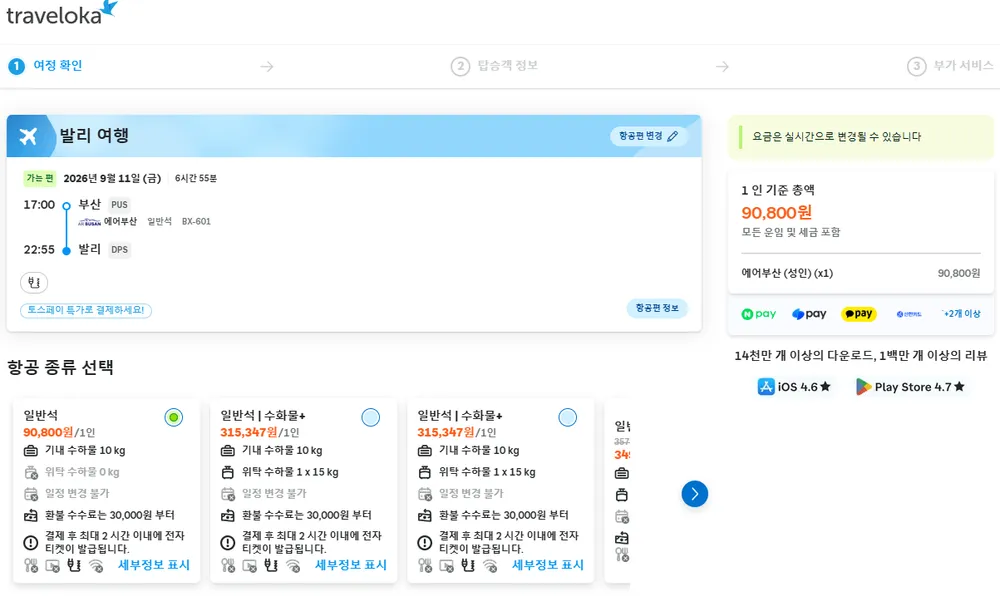Click the yellow Kakao pay logo
The image size is (1000, 602).
pos(859,314)
